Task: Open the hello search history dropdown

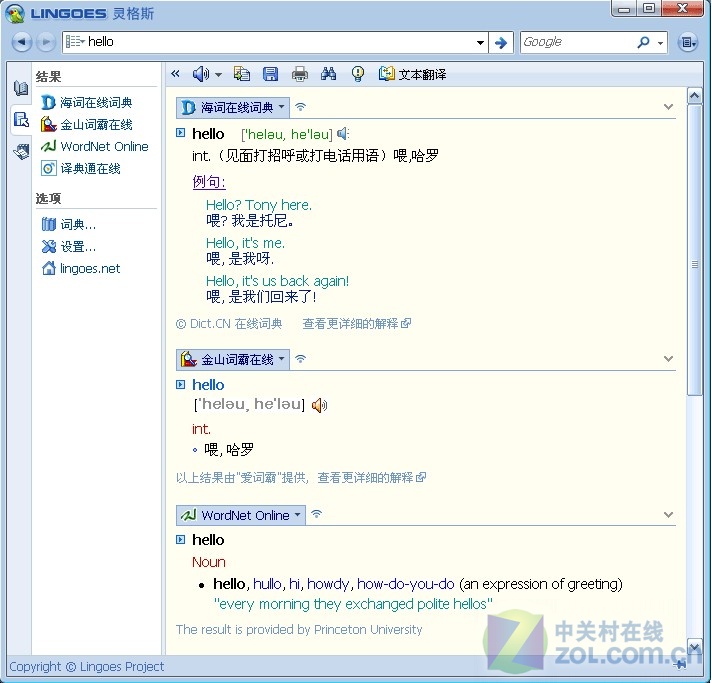Action: tap(480, 43)
